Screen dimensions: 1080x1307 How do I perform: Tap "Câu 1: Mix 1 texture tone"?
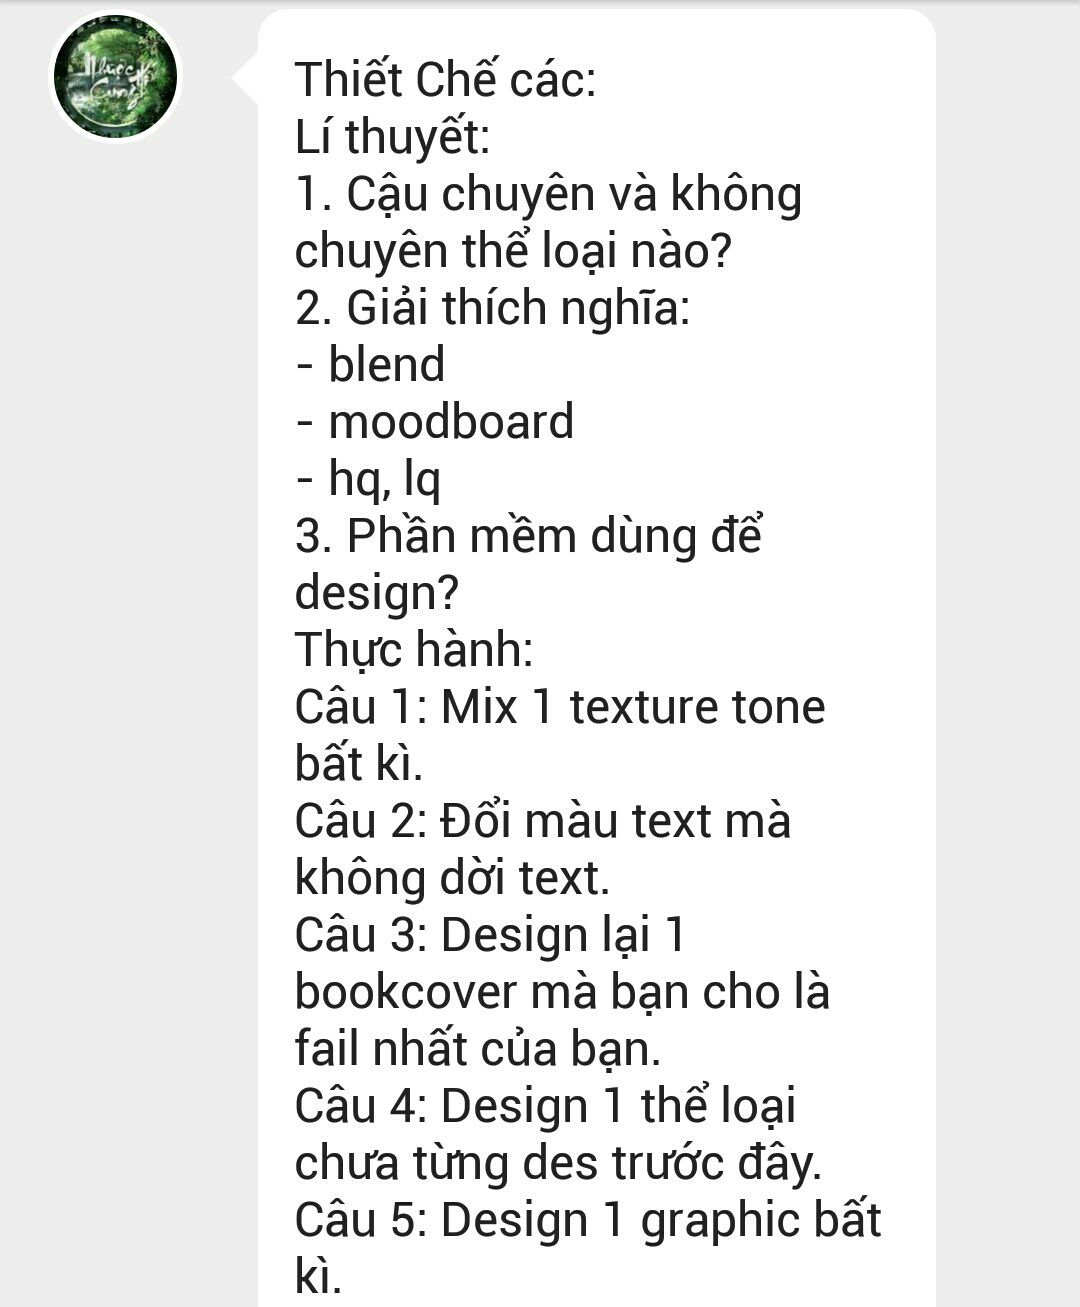[x=560, y=707]
